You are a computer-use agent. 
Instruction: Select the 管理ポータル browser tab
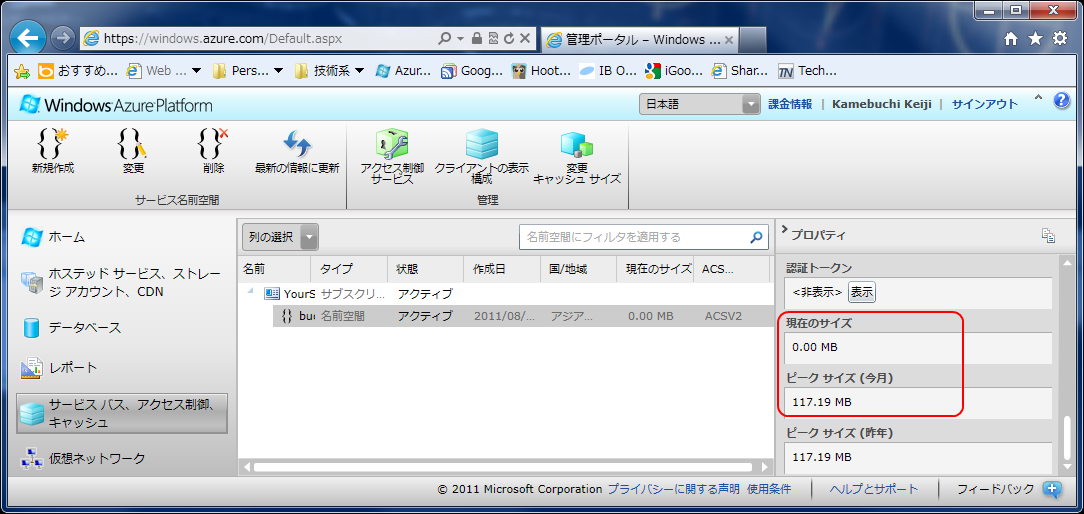pyautogui.click(x=639, y=39)
